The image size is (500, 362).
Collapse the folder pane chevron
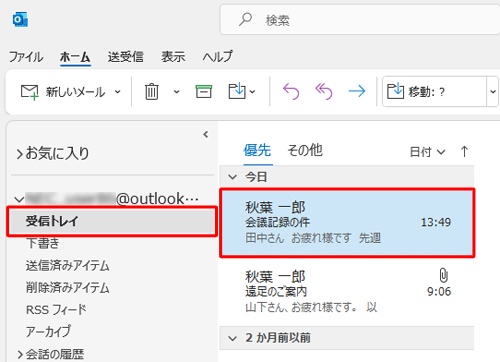(x=206, y=134)
